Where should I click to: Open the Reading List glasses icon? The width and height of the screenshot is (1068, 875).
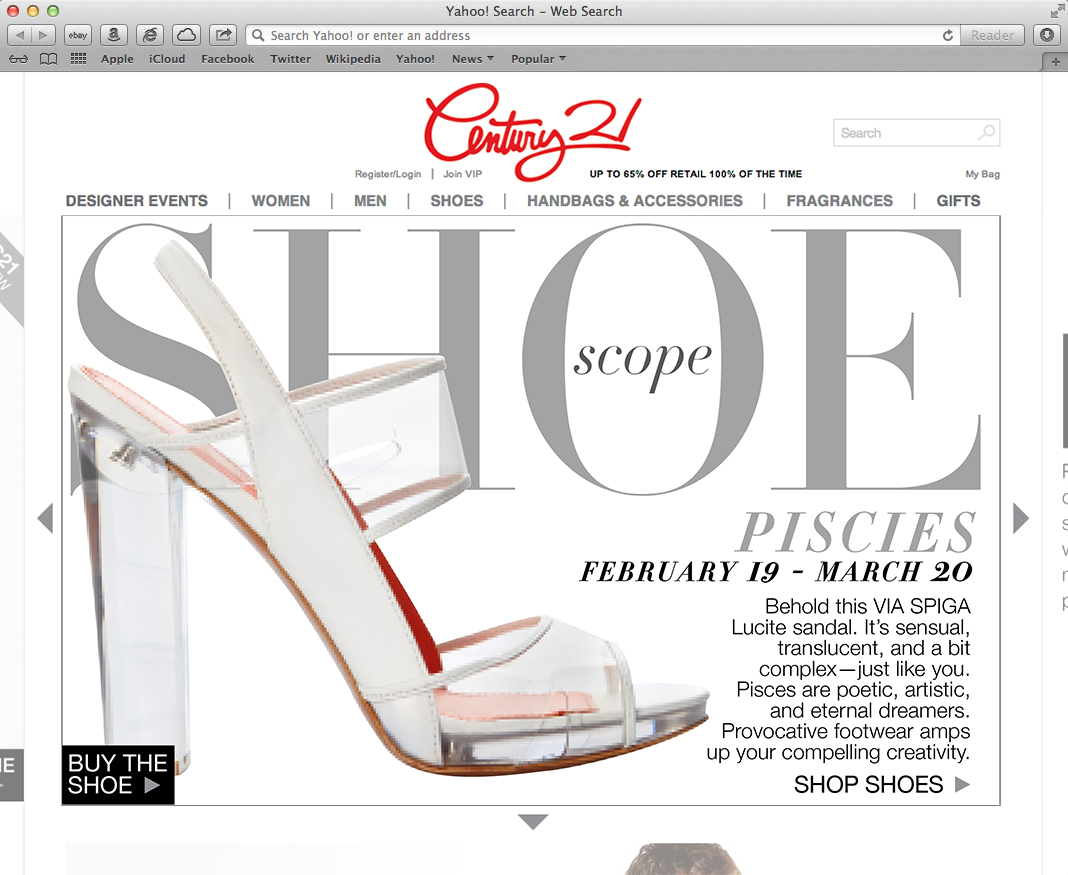[x=18, y=59]
